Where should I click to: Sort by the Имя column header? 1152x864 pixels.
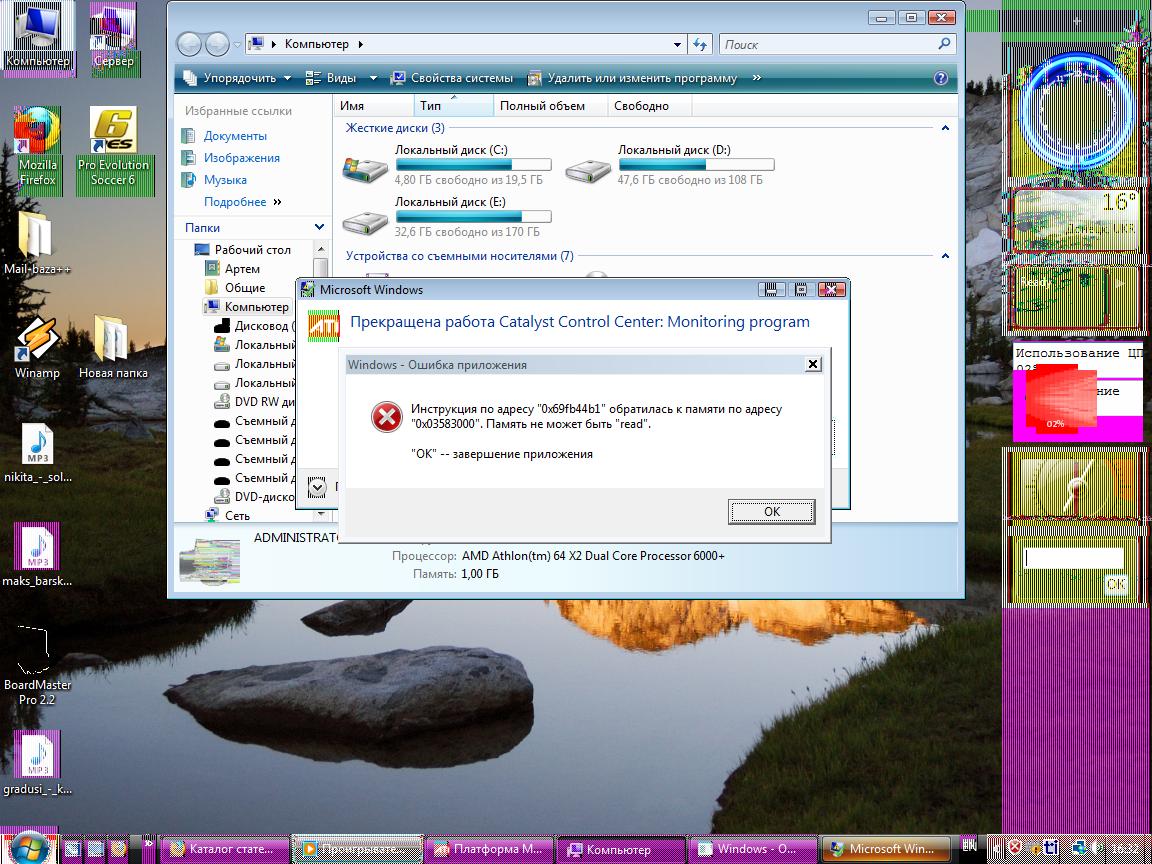[374, 106]
